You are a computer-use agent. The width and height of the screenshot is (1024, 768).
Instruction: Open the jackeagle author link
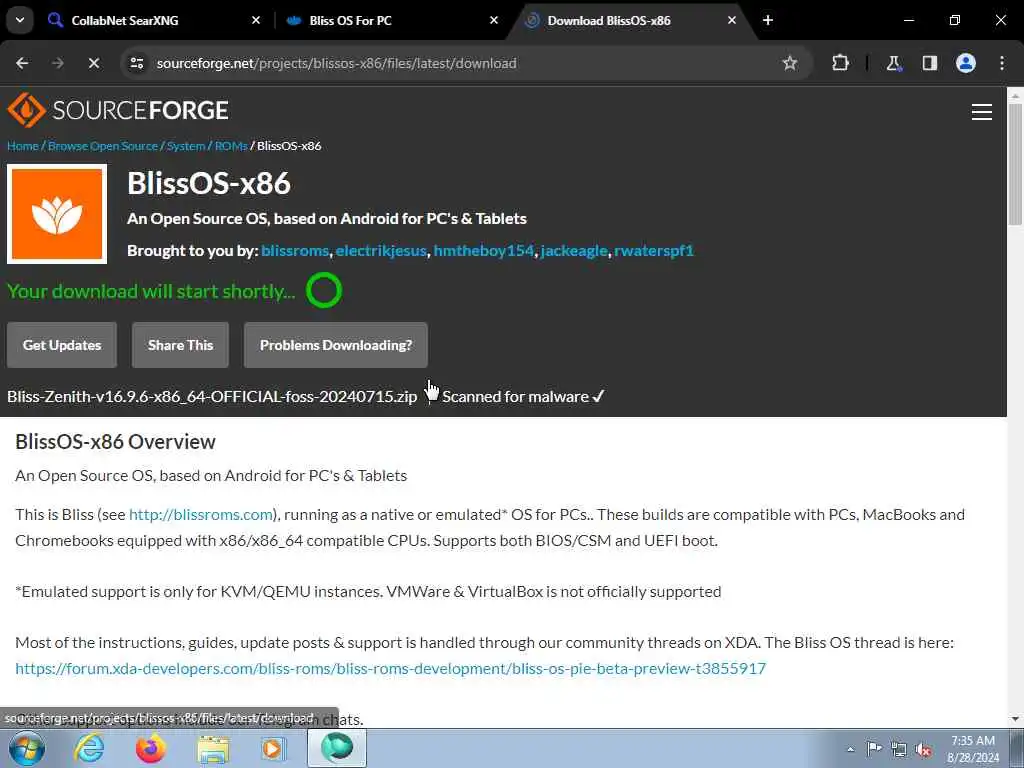[x=574, y=251]
